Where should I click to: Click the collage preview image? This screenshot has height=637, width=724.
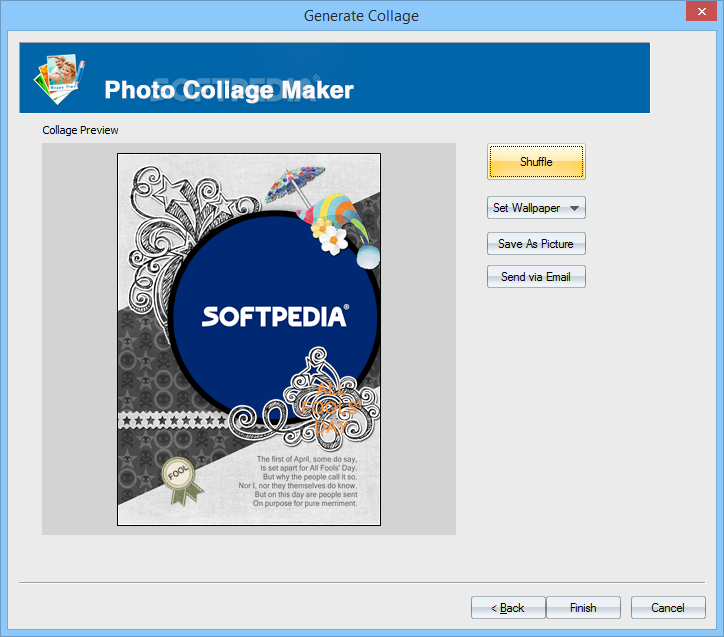(x=249, y=339)
